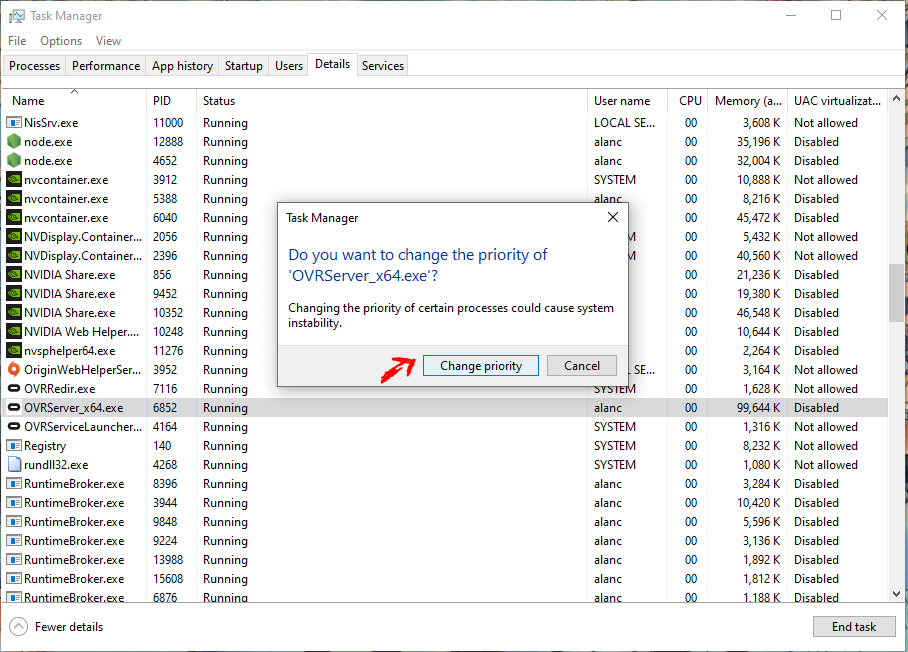Click the End task button

click(x=854, y=627)
